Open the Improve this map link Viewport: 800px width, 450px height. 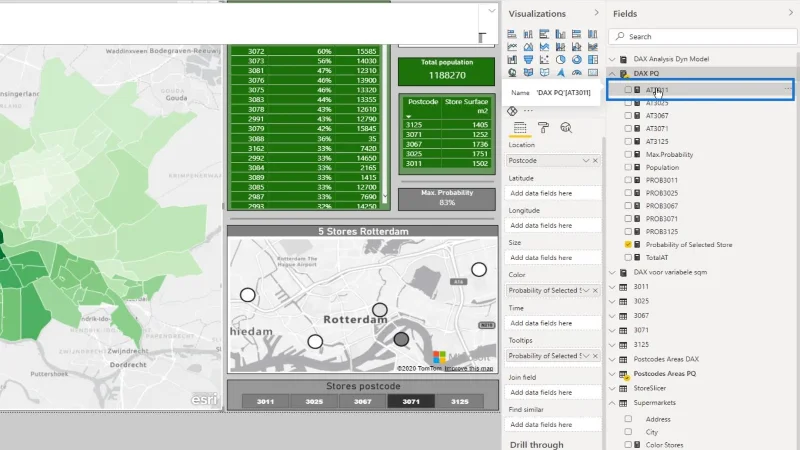pyautogui.click(x=468, y=368)
